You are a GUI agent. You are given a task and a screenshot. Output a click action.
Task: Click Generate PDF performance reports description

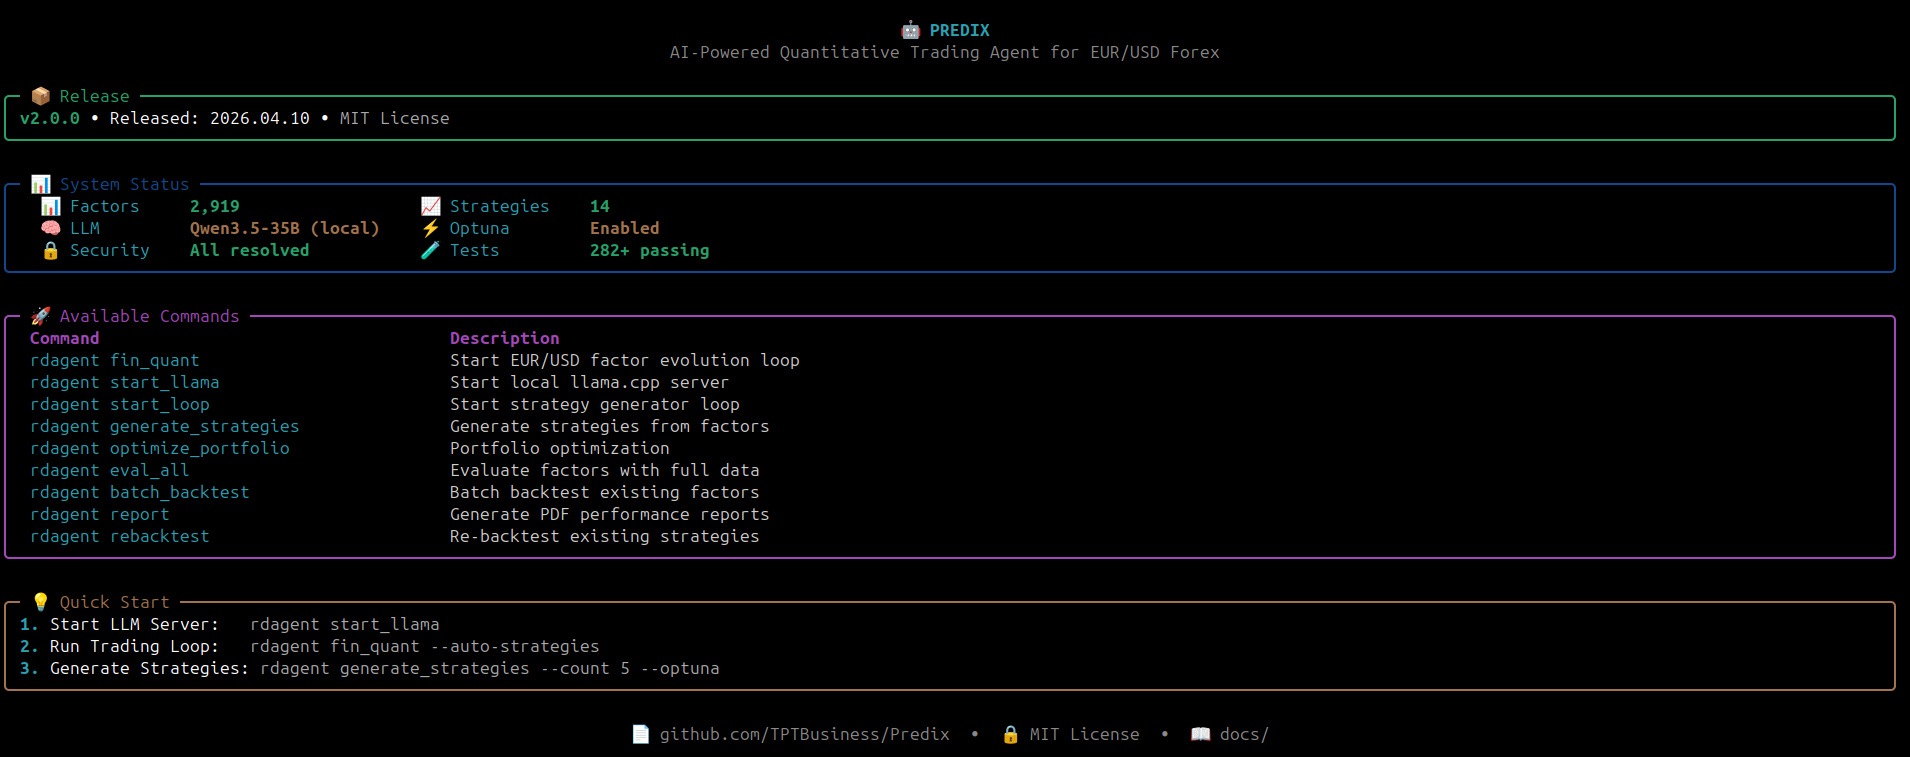(x=610, y=514)
